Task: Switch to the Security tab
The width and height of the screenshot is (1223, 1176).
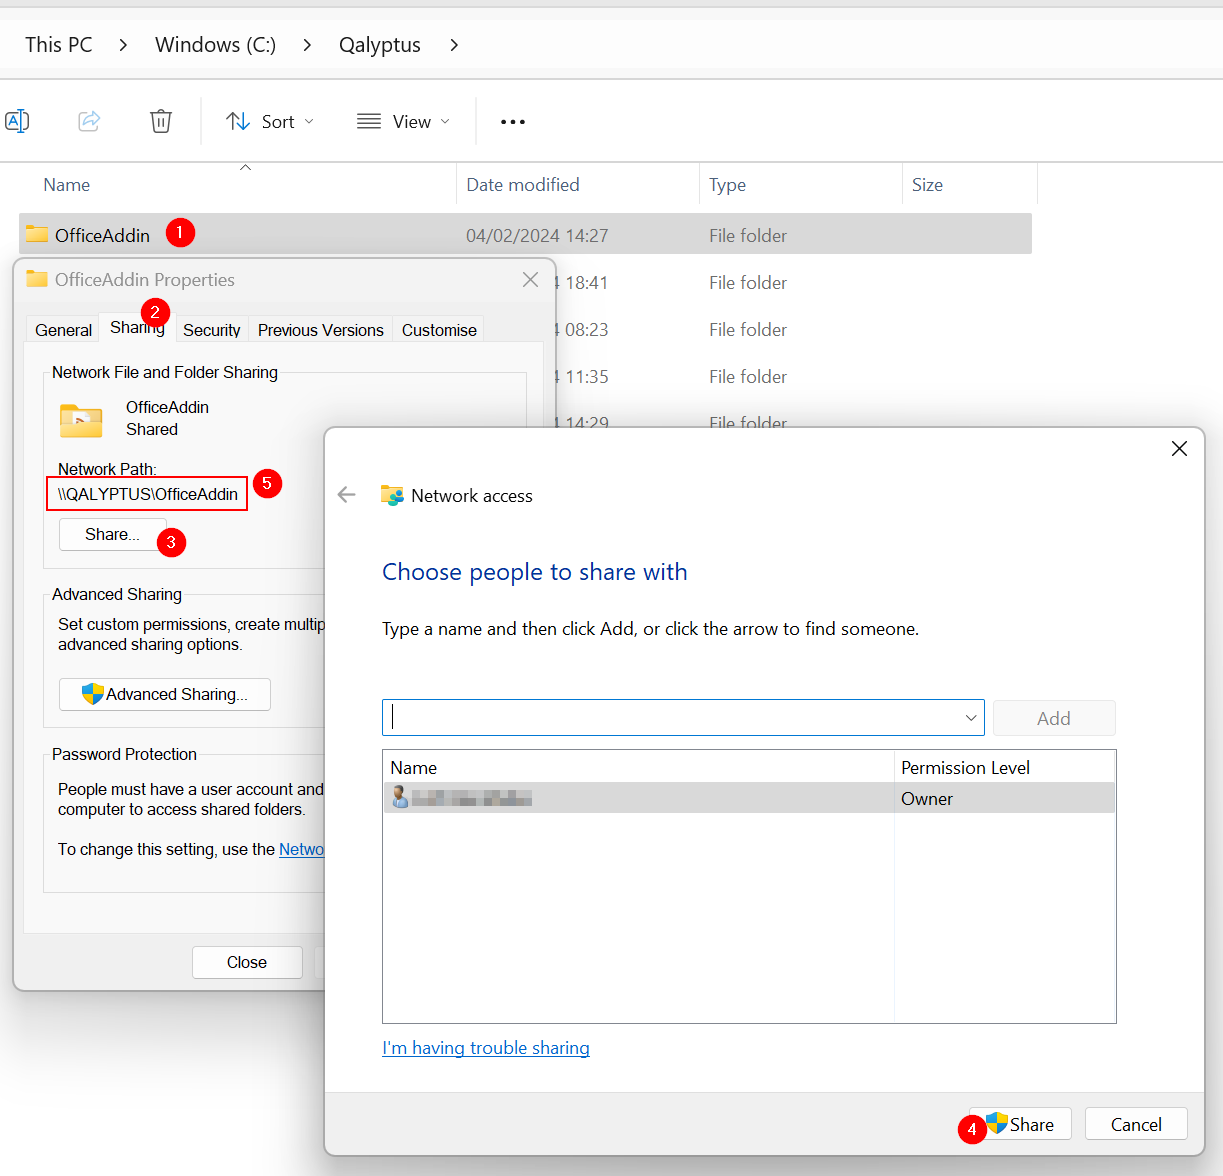Action: click(x=211, y=330)
